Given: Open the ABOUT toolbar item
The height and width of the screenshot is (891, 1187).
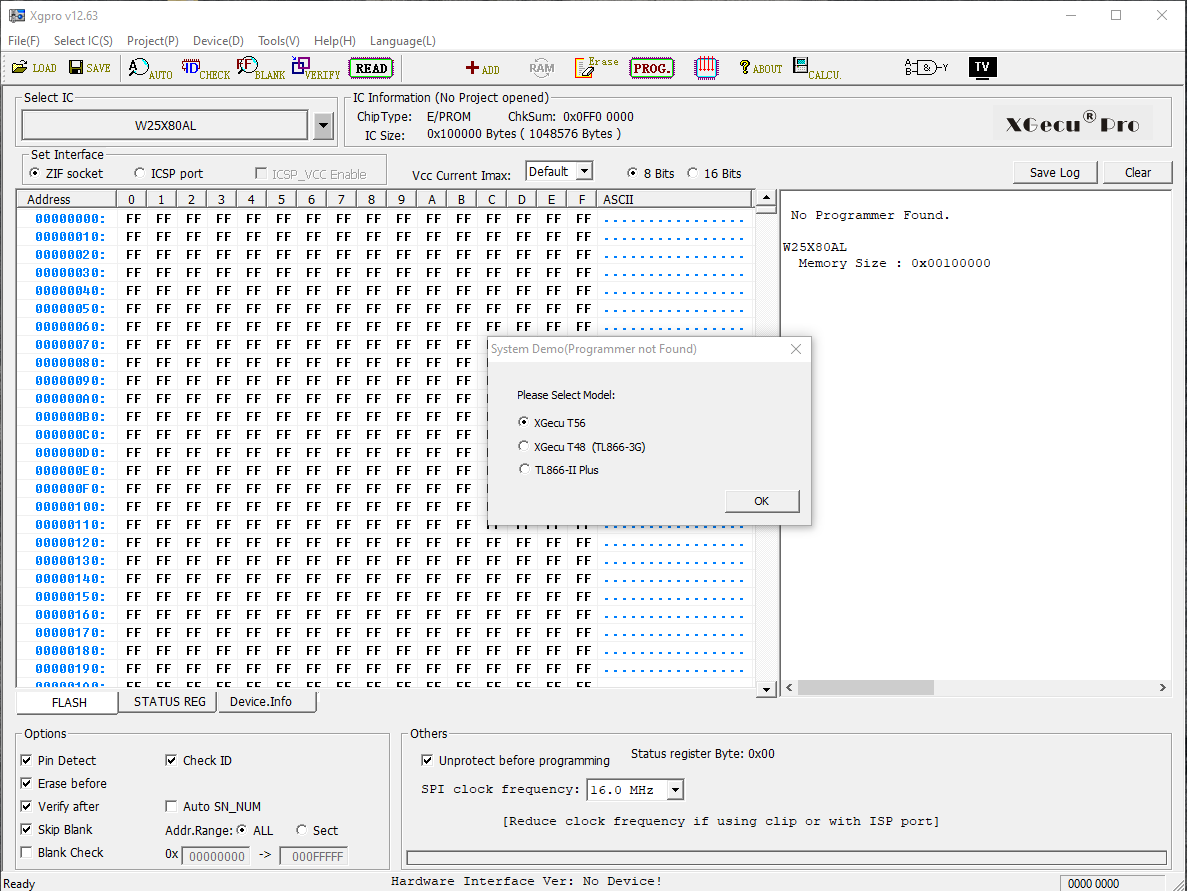Looking at the screenshot, I should 761,68.
